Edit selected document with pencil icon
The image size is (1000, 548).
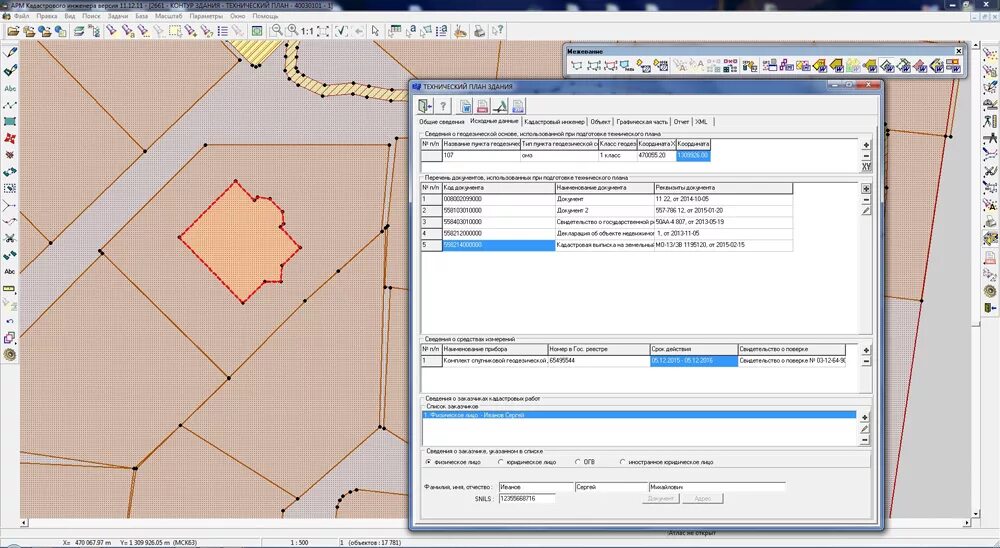tap(866, 211)
